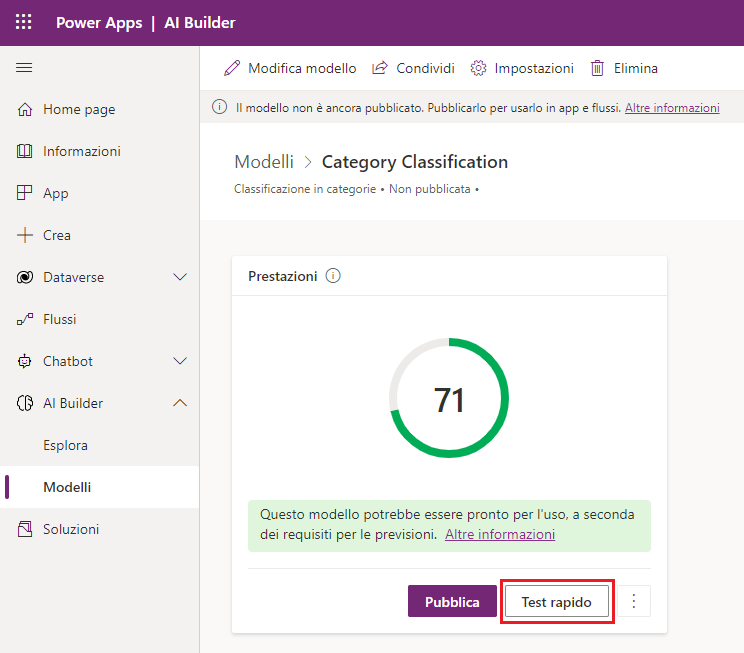This screenshot has height=653, width=744.
Task: Go to Soluzioni in sidebar
Action: (70, 529)
